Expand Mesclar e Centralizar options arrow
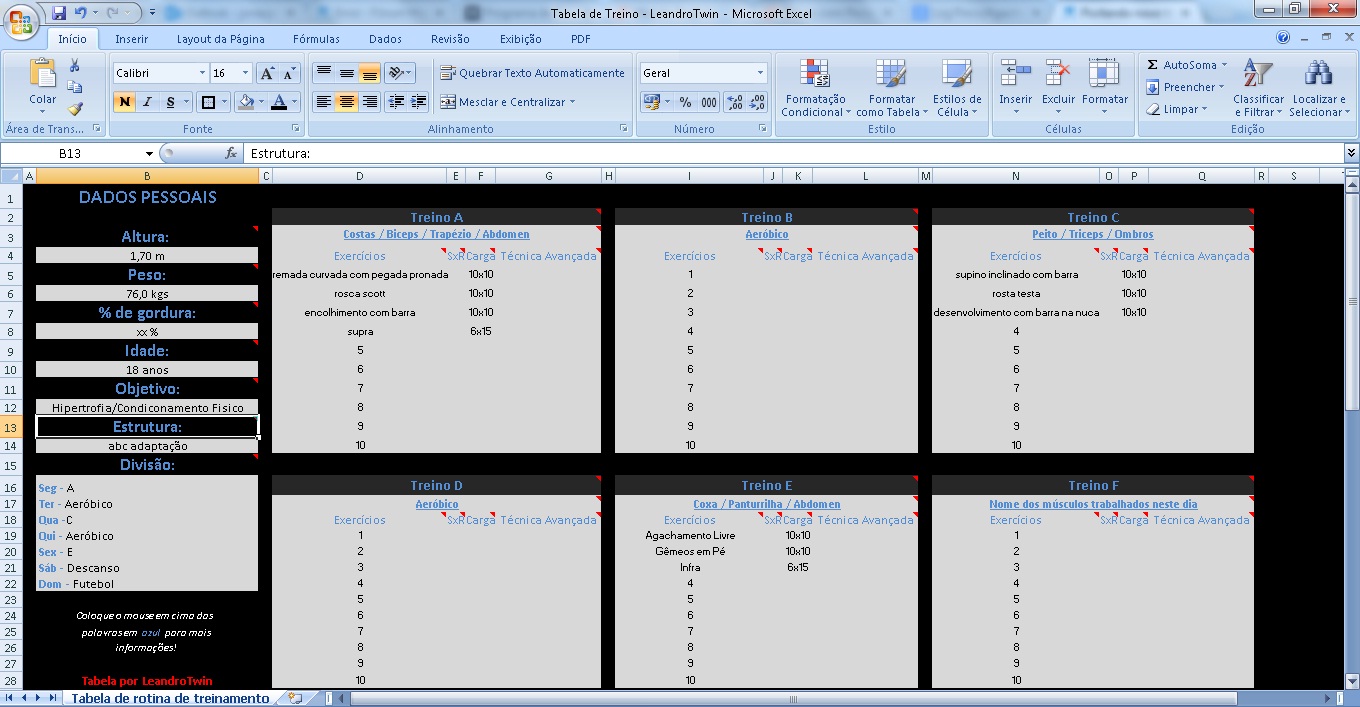The width and height of the screenshot is (1360, 707). pos(572,102)
